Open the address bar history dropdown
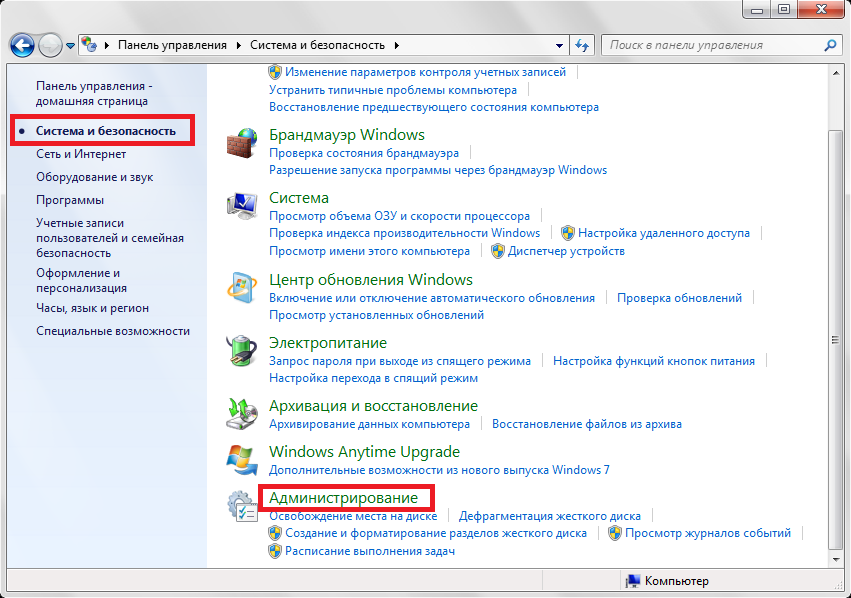The height and width of the screenshot is (598, 851). [x=559, y=46]
